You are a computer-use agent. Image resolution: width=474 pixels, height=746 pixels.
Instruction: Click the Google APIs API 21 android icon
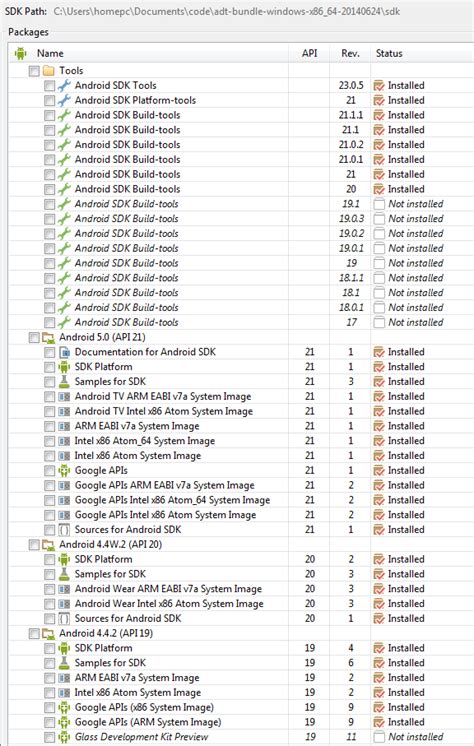point(64,471)
